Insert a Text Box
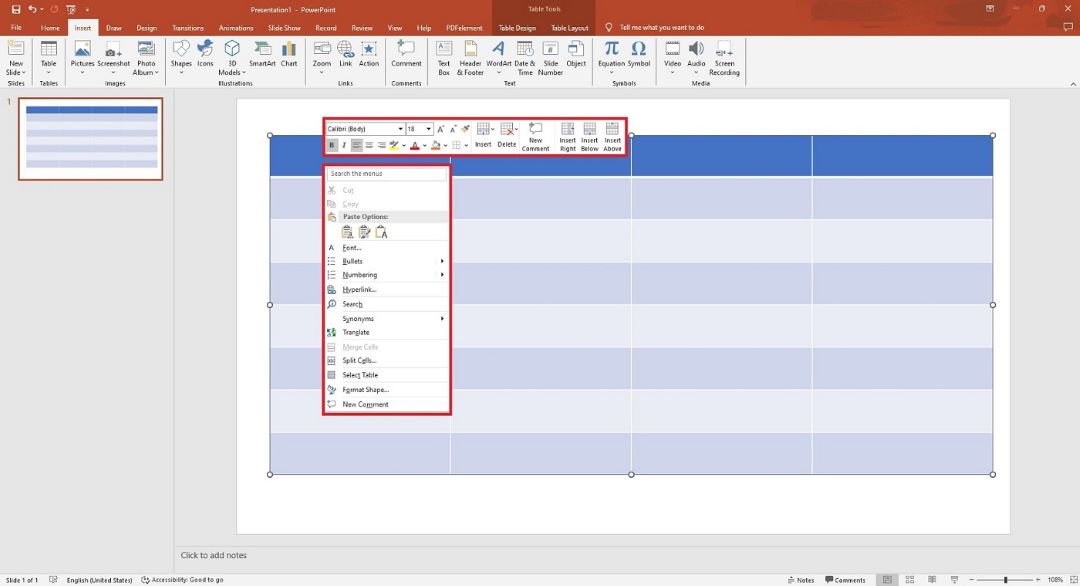The width and height of the screenshot is (1080, 586). [444, 58]
